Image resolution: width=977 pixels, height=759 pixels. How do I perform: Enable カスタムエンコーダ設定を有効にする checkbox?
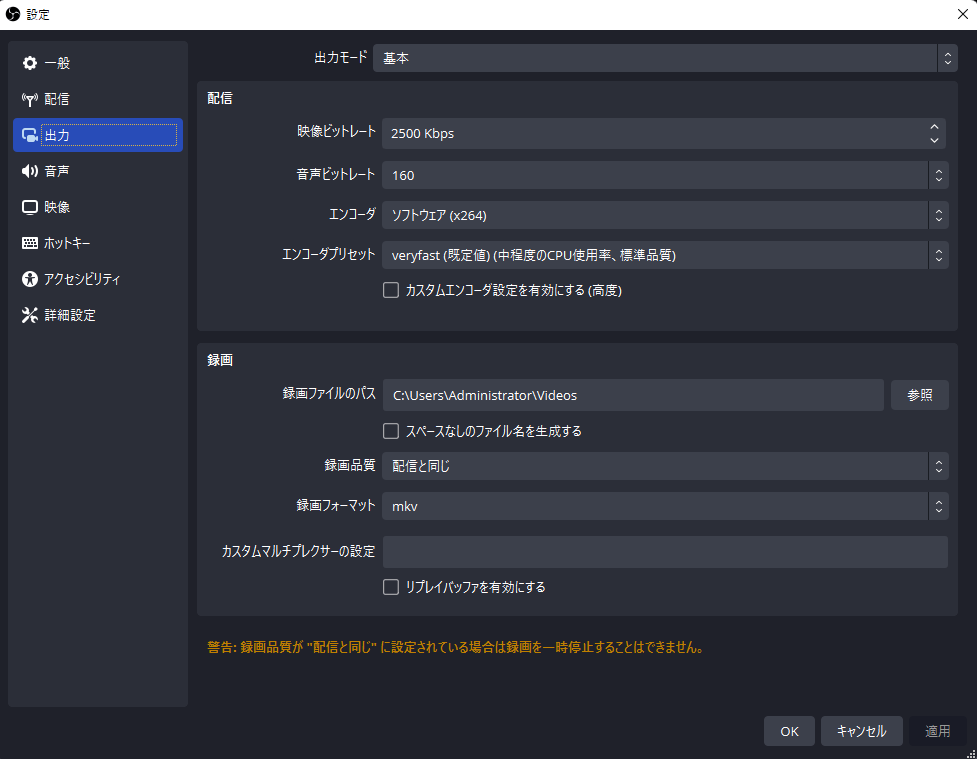click(392, 291)
